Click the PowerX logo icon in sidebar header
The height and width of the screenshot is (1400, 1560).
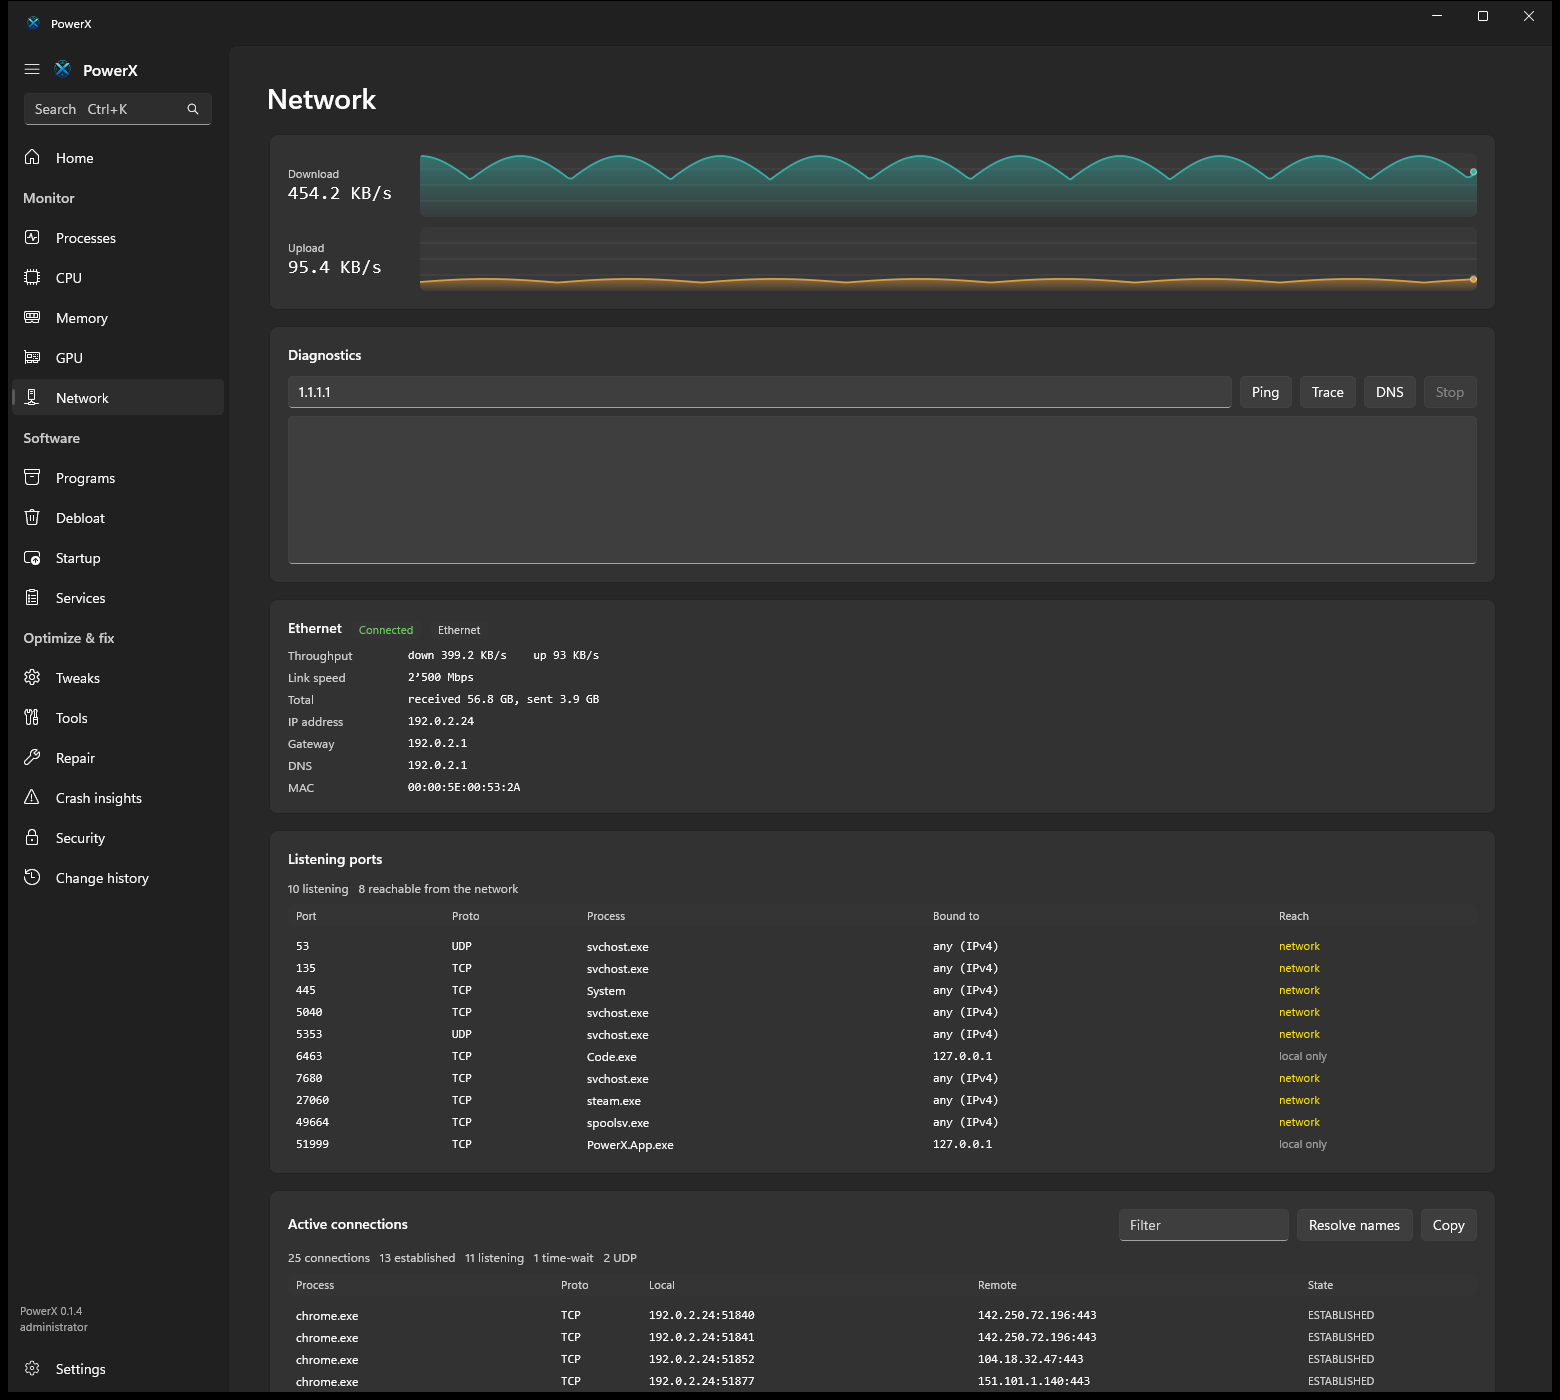(x=62, y=69)
